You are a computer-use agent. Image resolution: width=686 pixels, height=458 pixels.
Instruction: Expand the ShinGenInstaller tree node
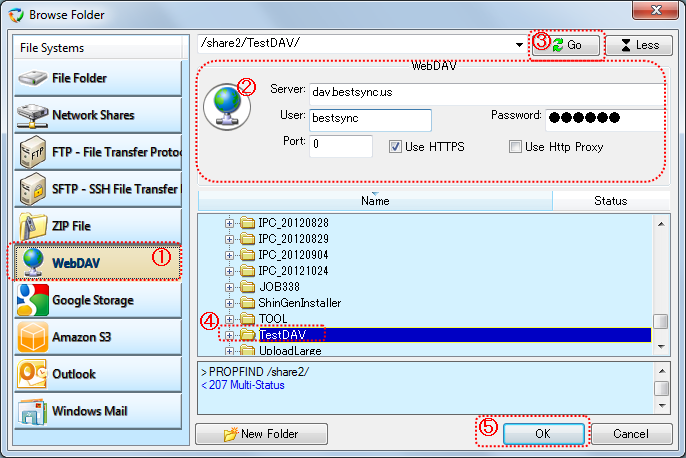point(229,303)
